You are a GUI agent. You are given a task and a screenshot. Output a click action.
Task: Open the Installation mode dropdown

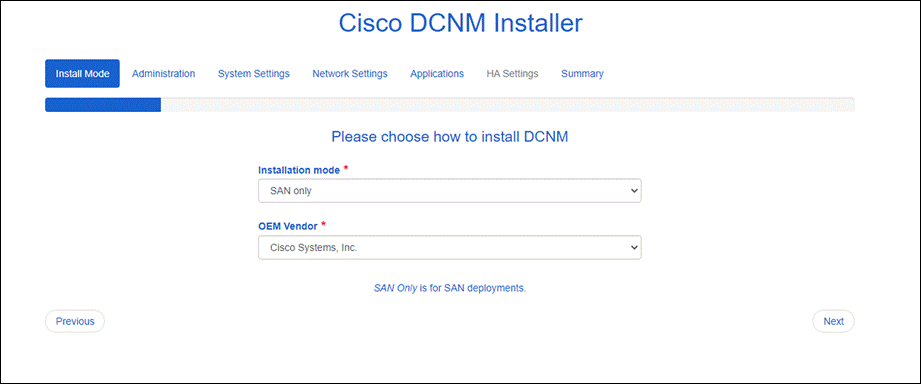pos(449,191)
